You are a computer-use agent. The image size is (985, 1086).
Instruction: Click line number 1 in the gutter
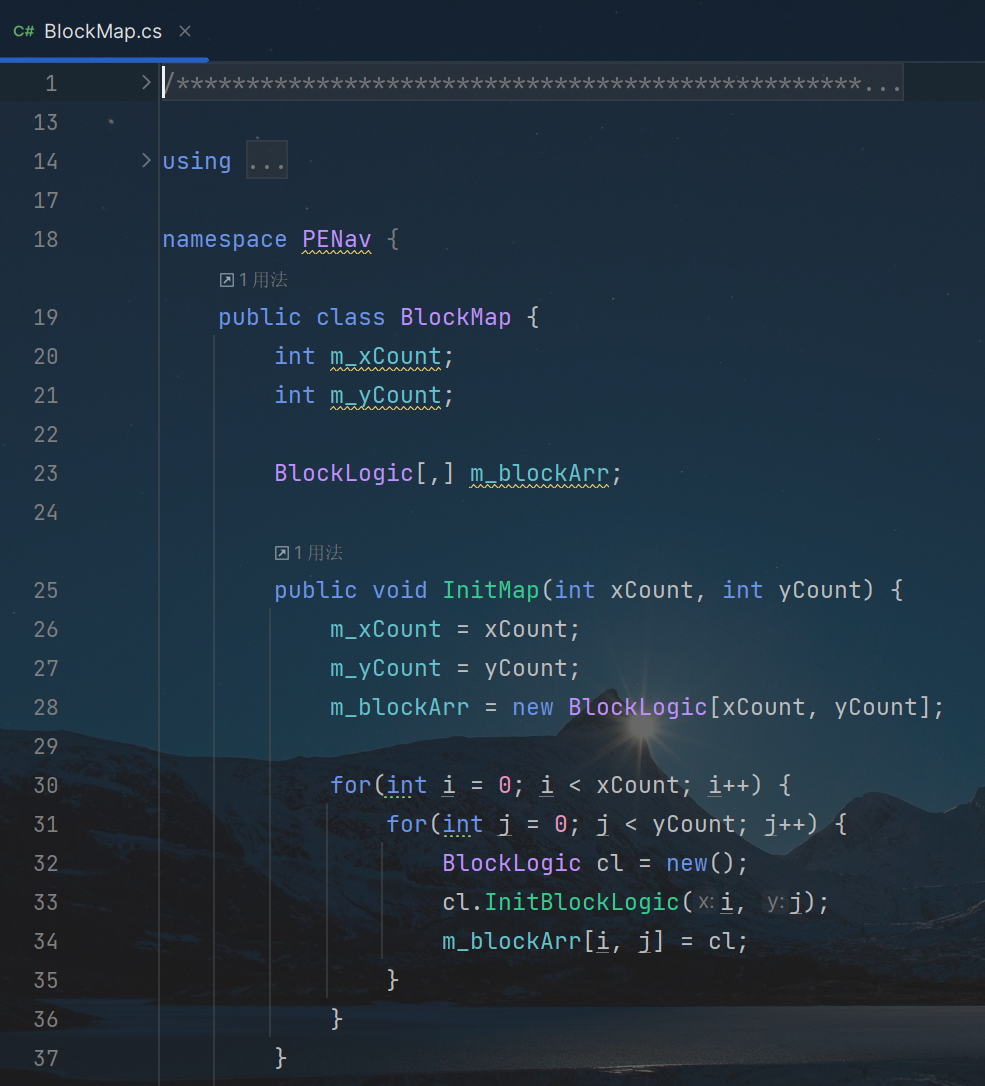click(51, 84)
